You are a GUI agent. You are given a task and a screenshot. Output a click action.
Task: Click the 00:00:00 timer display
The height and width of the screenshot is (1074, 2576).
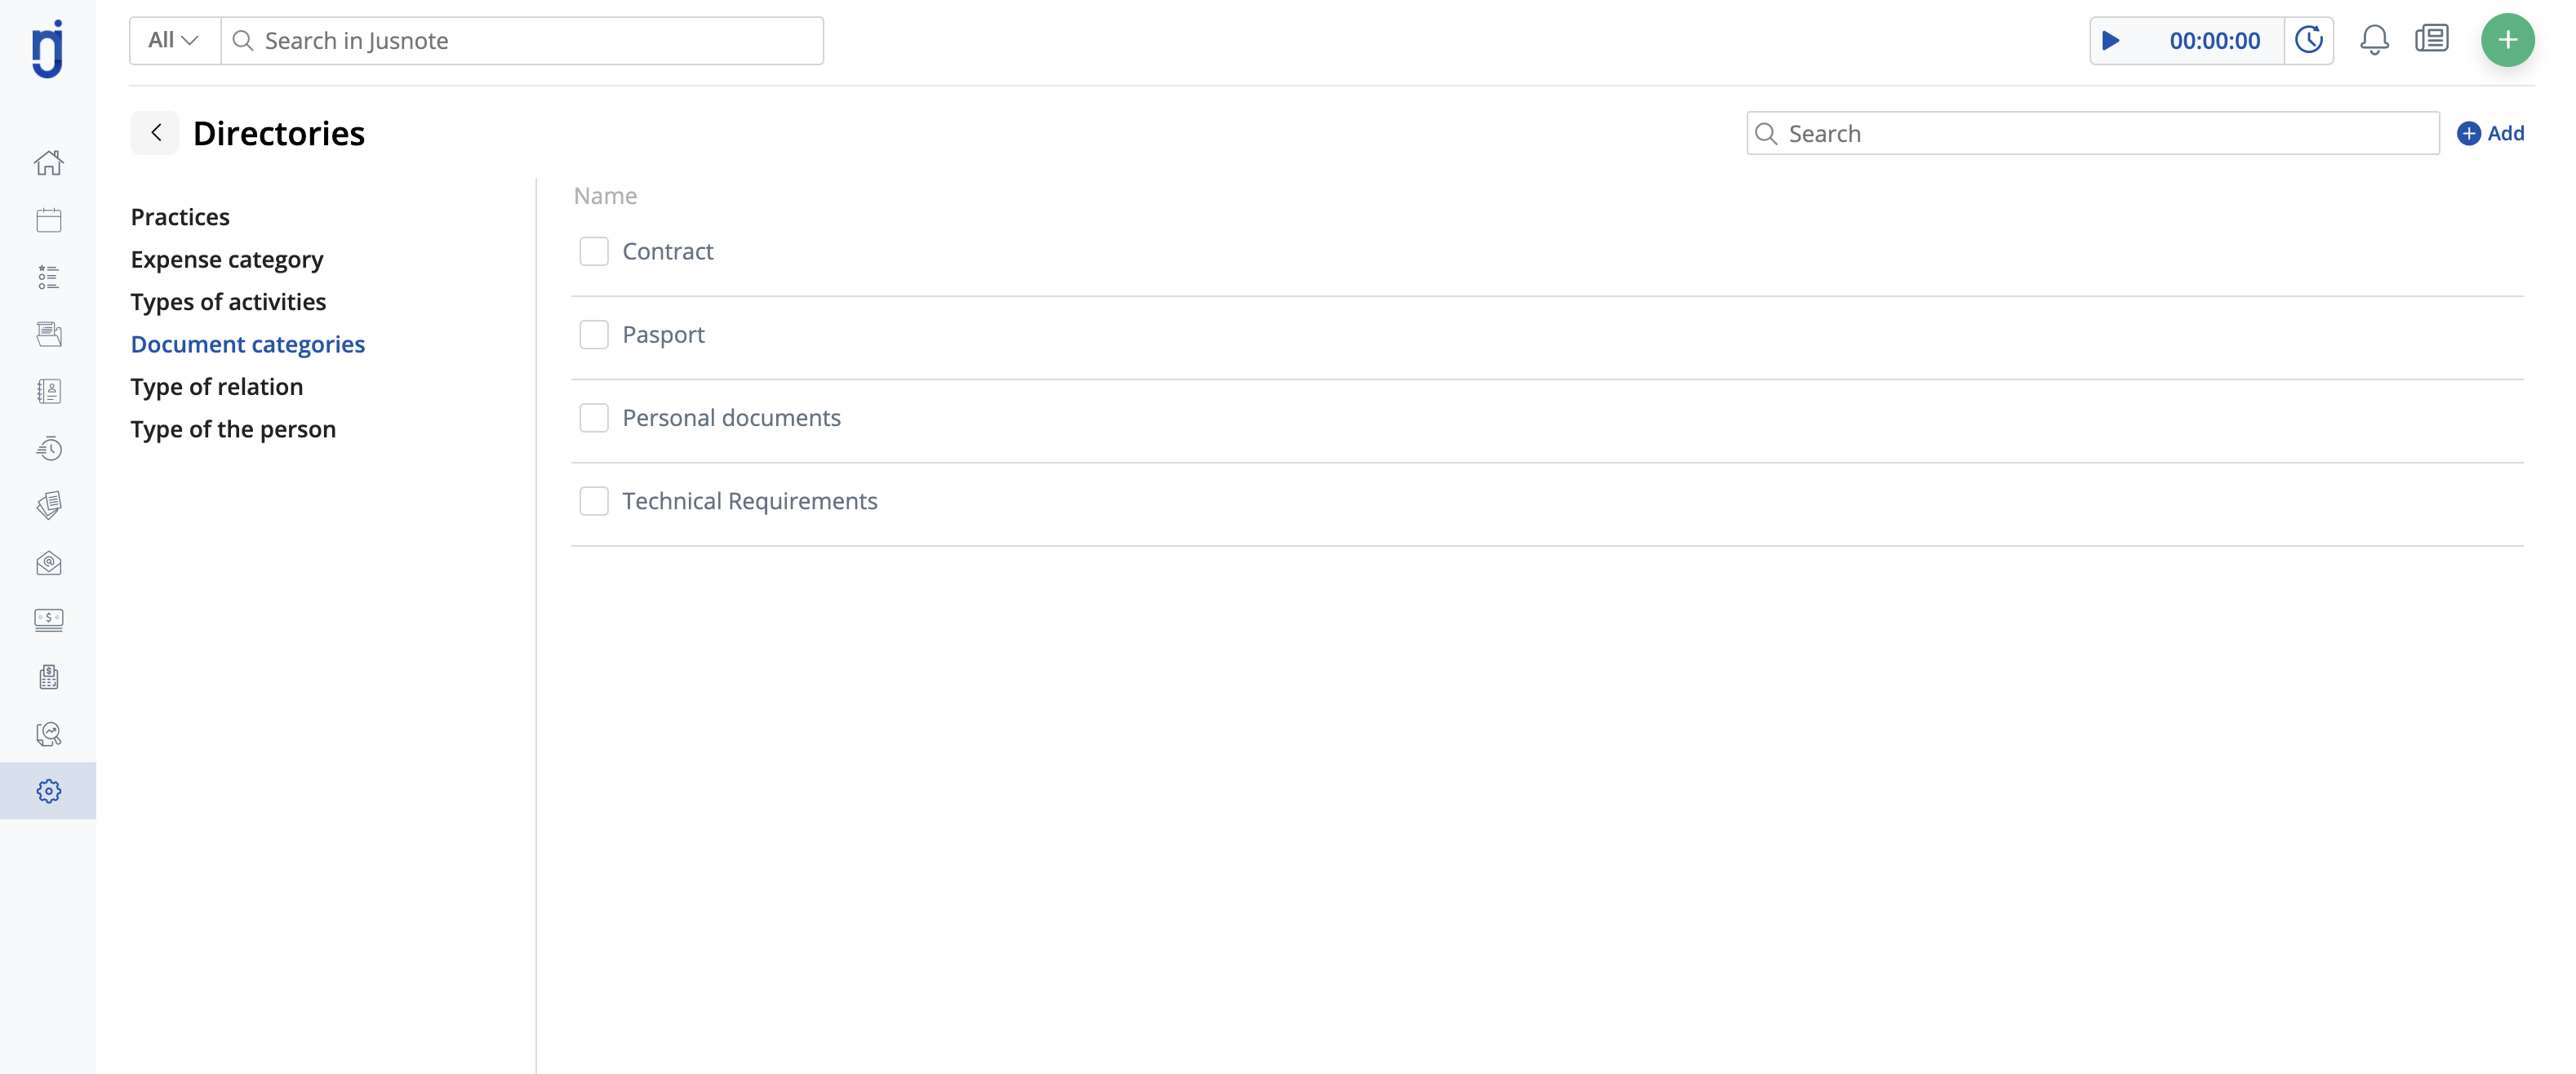click(x=2214, y=40)
